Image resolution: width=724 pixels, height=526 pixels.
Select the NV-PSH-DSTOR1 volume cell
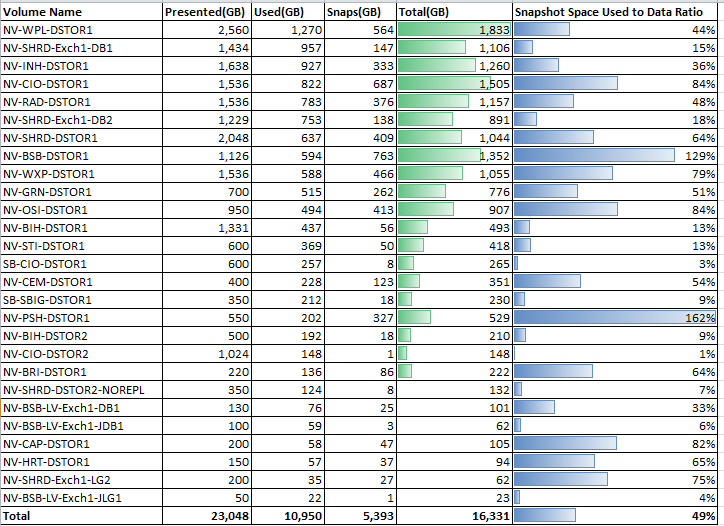click(x=82, y=318)
